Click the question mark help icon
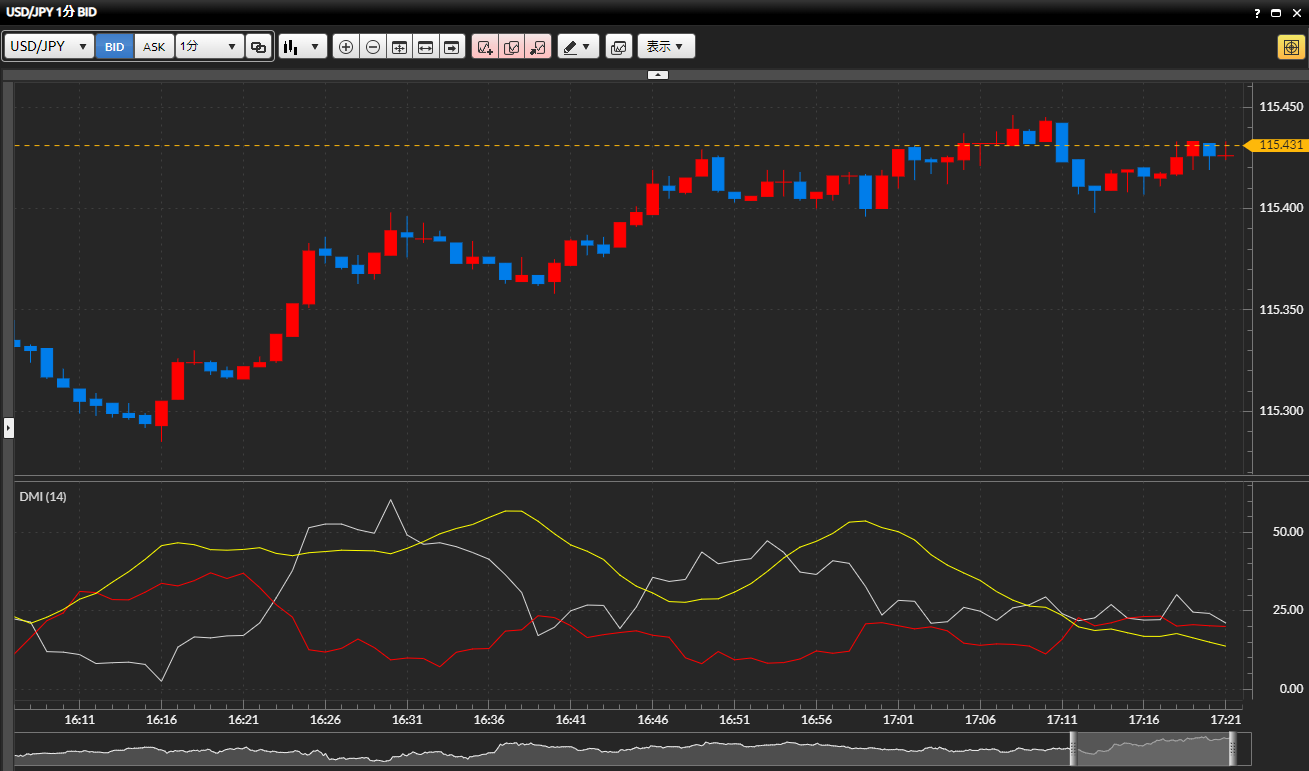Viewport: 1309px width, 771px height. tap(1256, 12)
